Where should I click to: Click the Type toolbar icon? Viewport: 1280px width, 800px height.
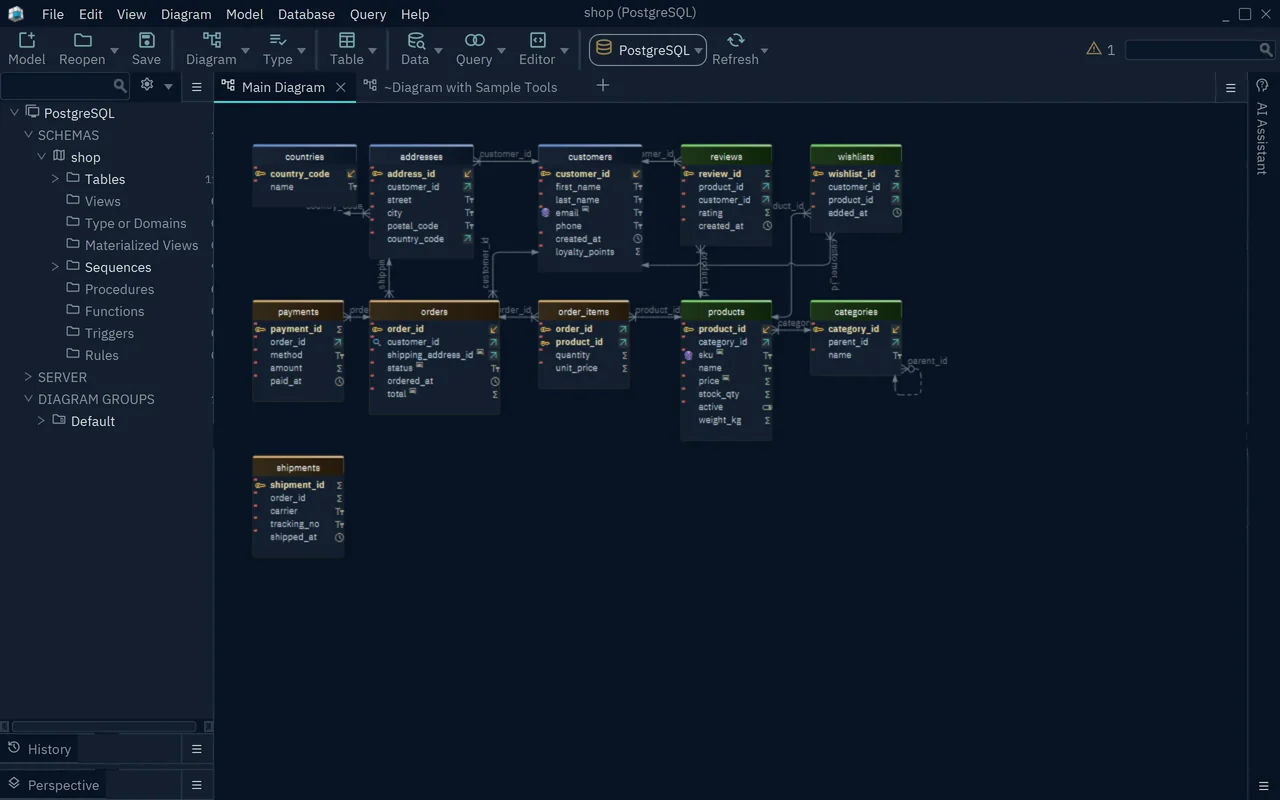tap(278, 40)
